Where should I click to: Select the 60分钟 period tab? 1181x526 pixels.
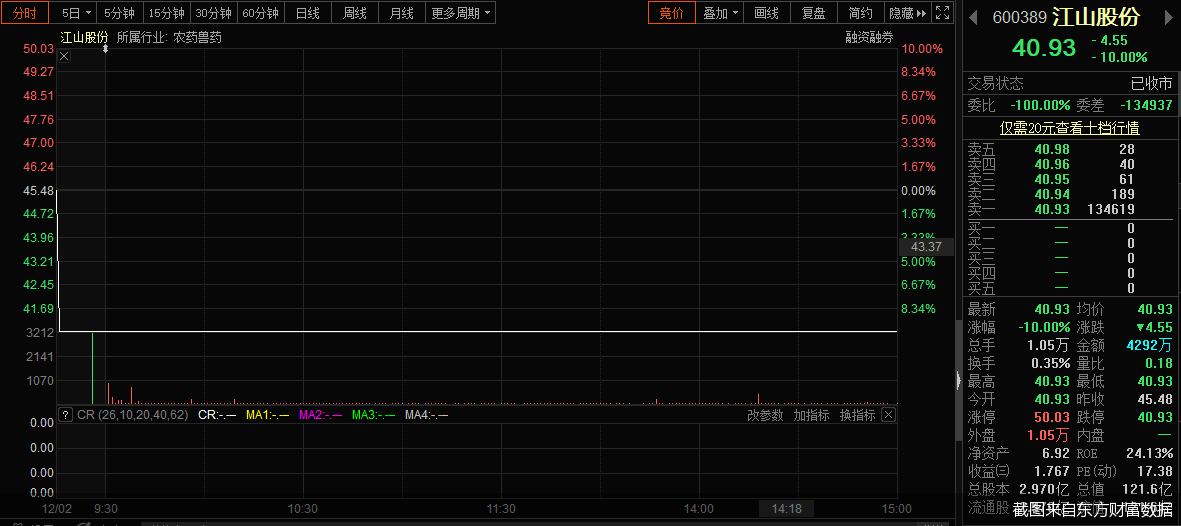260,13
